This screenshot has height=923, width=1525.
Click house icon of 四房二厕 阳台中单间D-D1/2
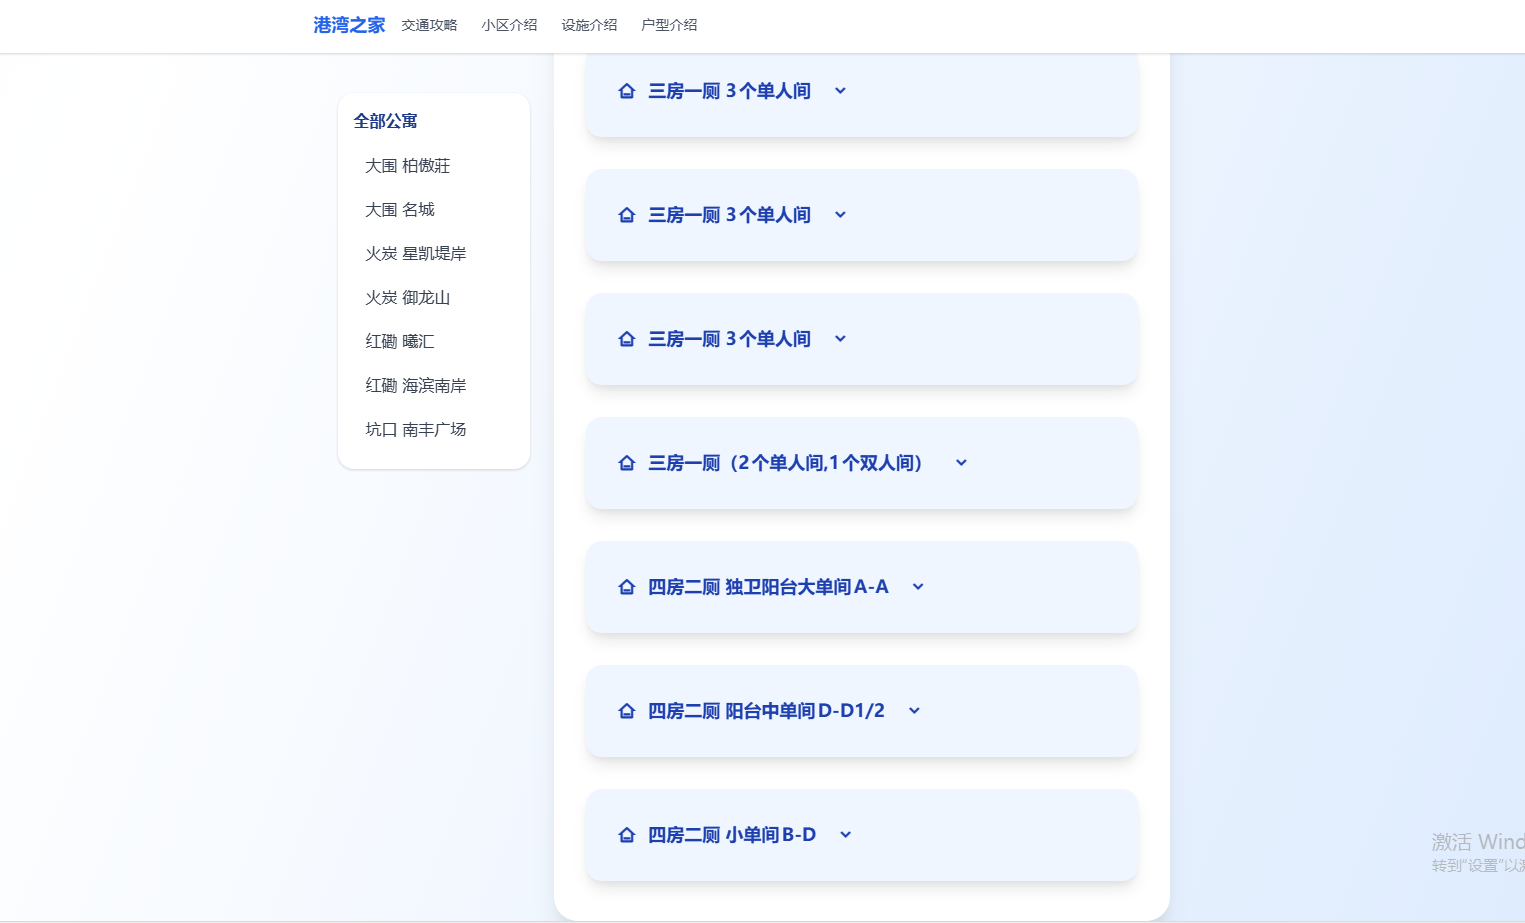(x=627, y=711)
